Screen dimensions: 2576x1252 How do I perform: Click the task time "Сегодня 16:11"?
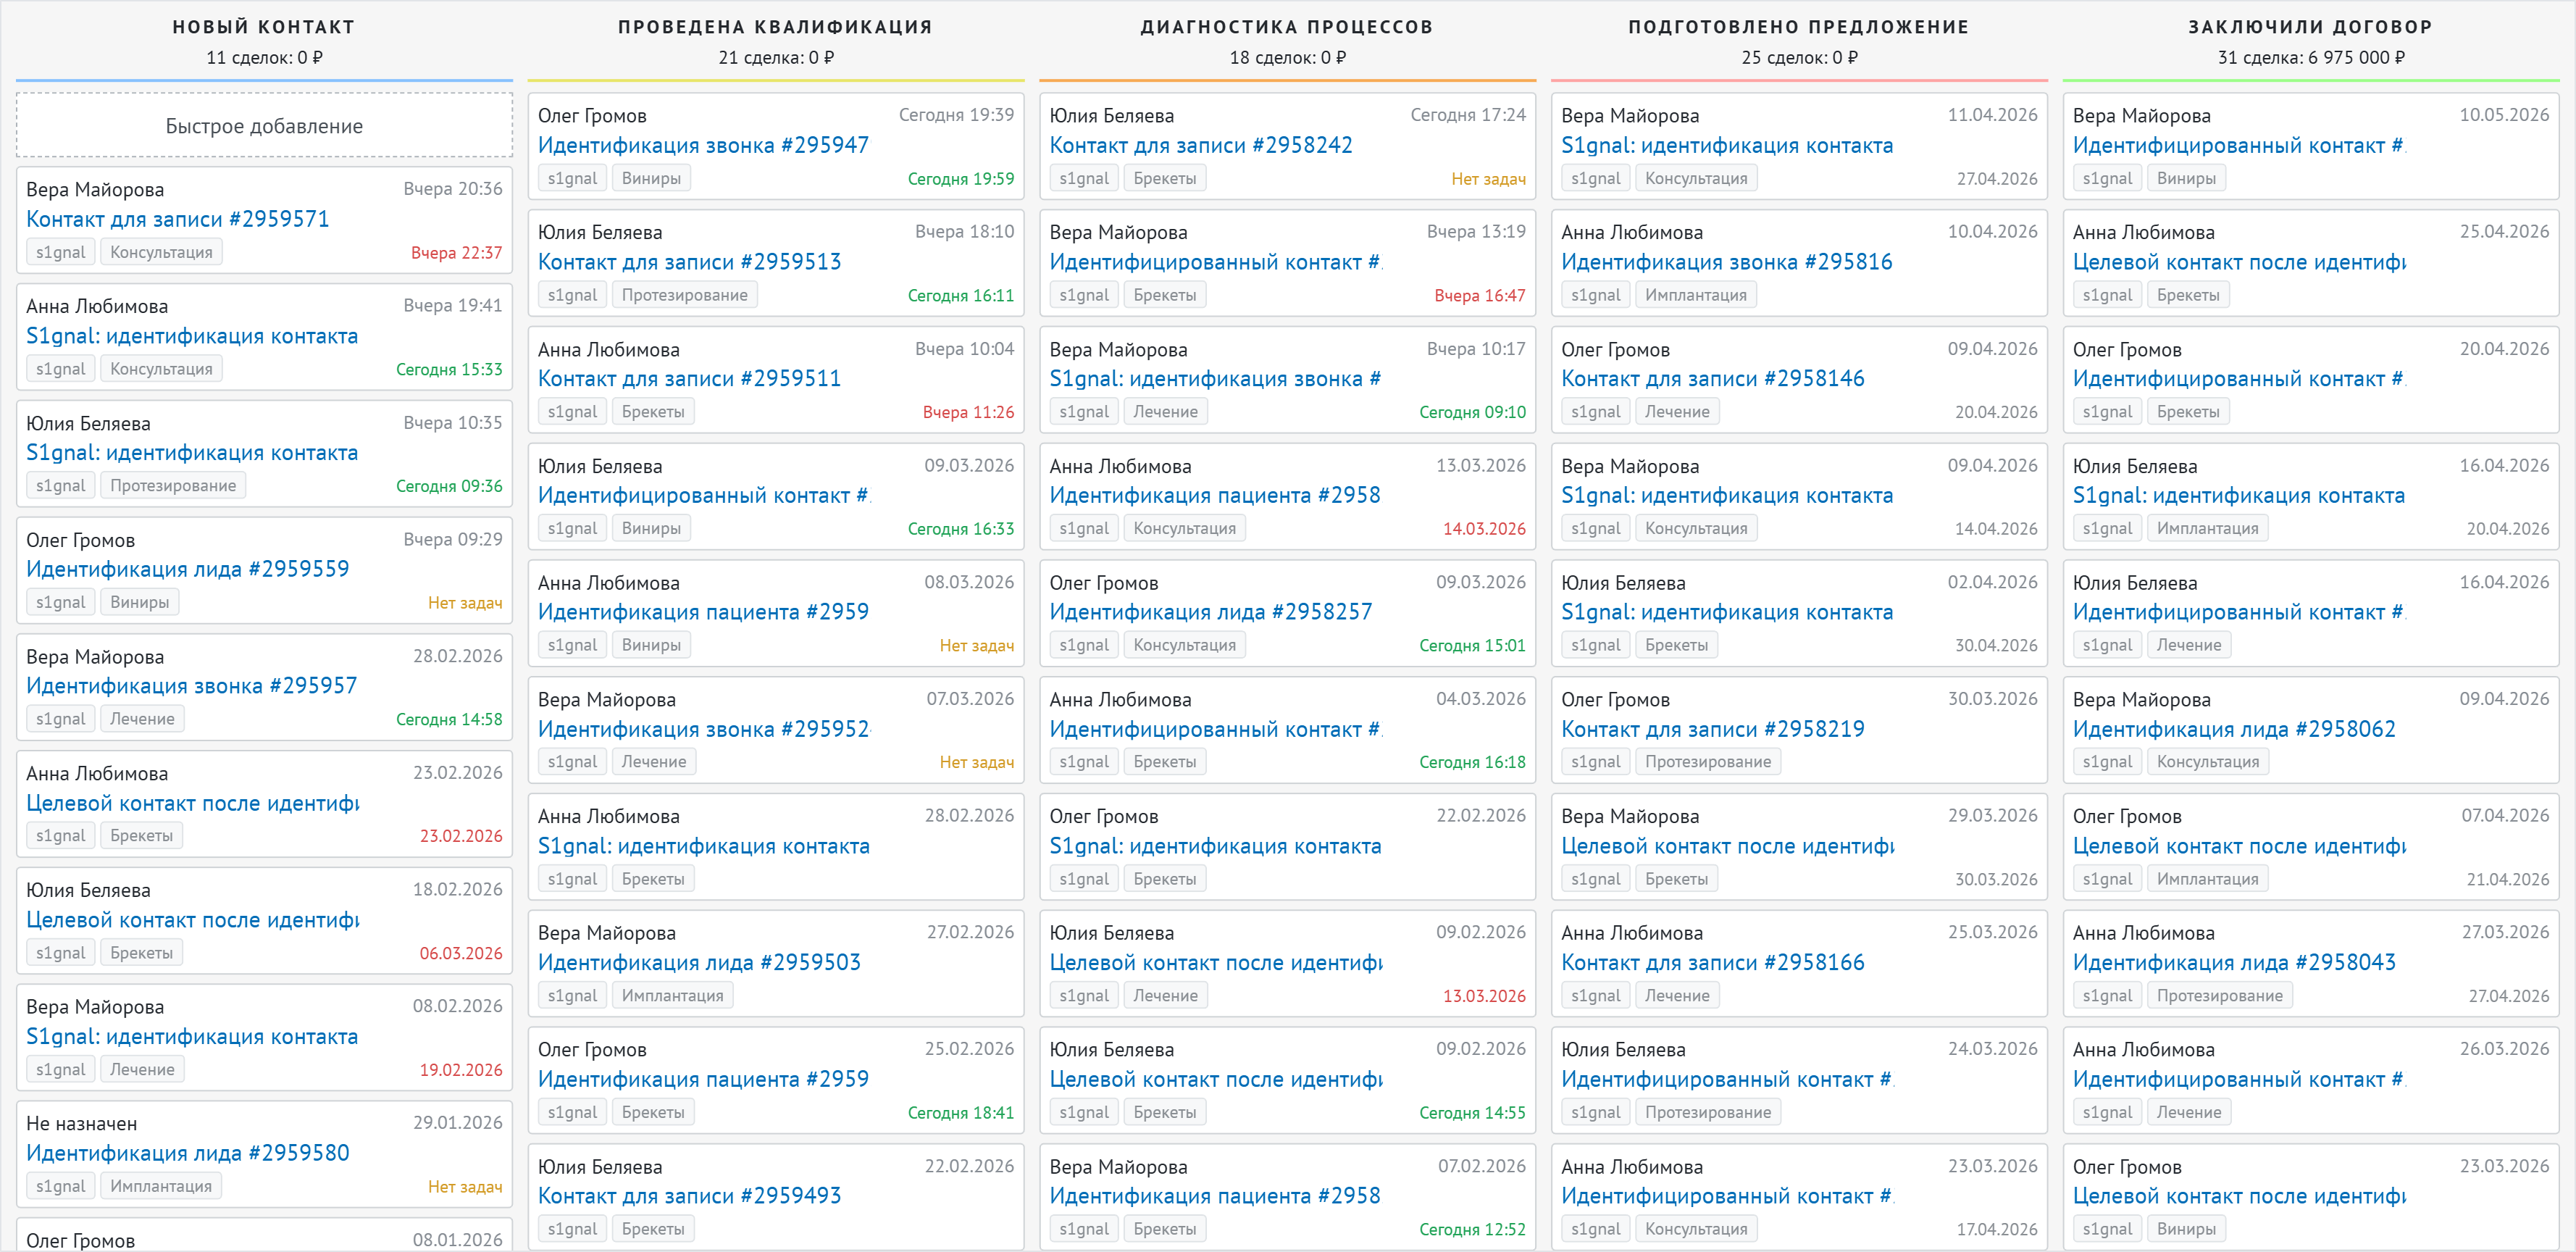pos(961,296)
